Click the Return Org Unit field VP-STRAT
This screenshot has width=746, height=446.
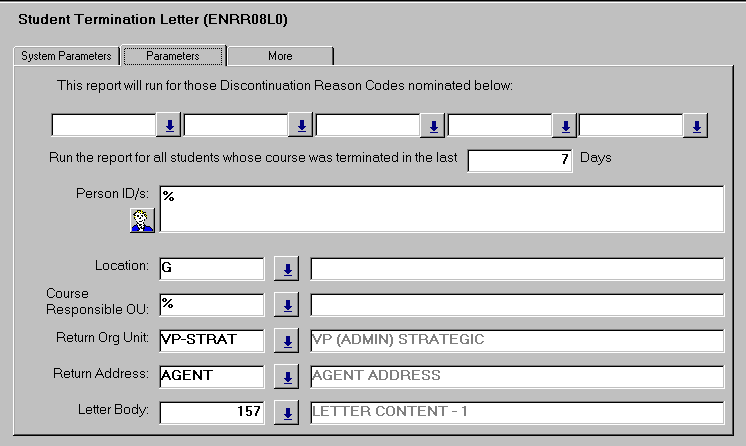point(211,341)
